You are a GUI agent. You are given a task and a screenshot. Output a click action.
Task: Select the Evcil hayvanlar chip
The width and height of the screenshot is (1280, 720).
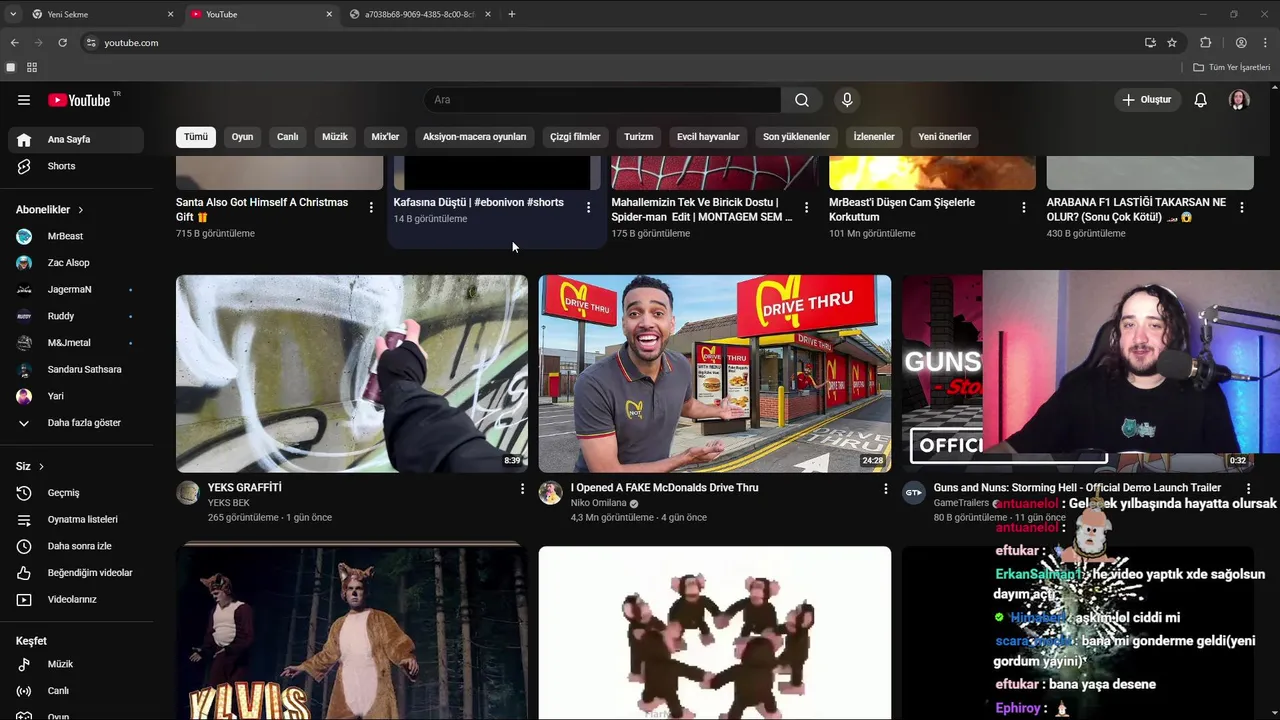coord(708,137)
